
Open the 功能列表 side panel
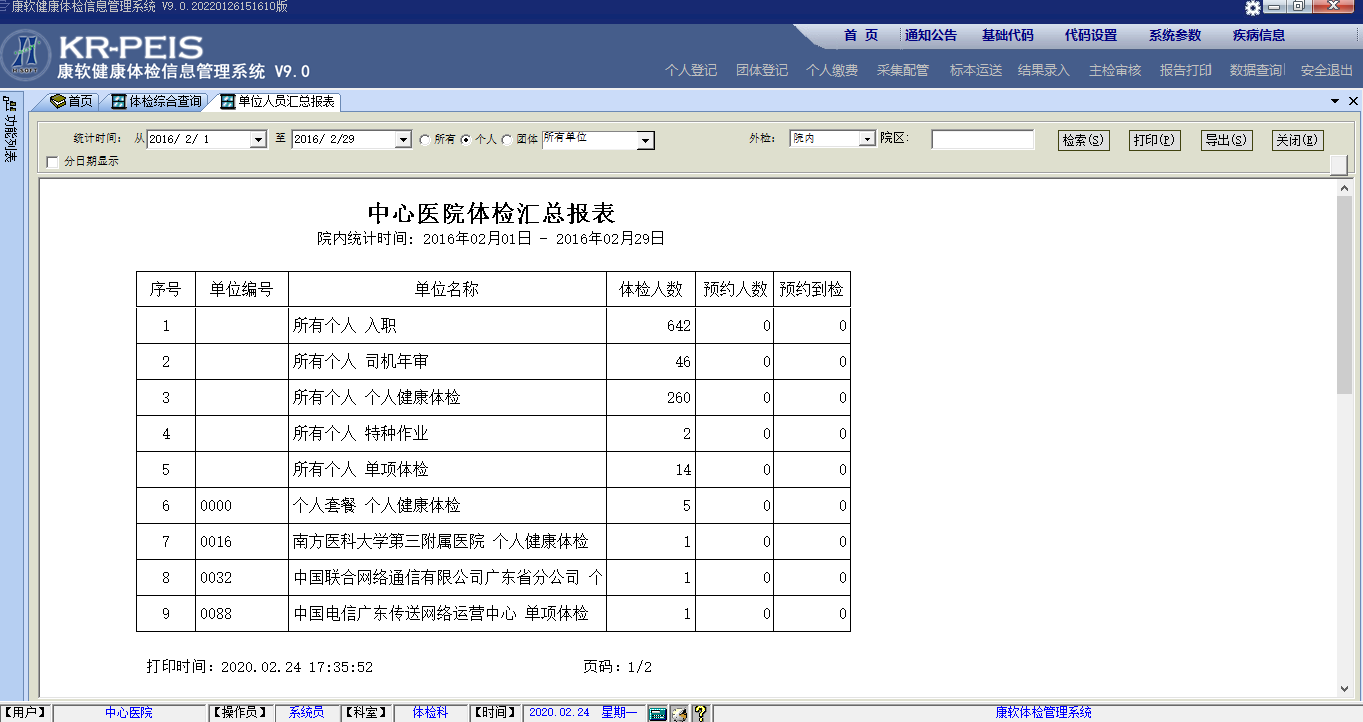[10, 130]
